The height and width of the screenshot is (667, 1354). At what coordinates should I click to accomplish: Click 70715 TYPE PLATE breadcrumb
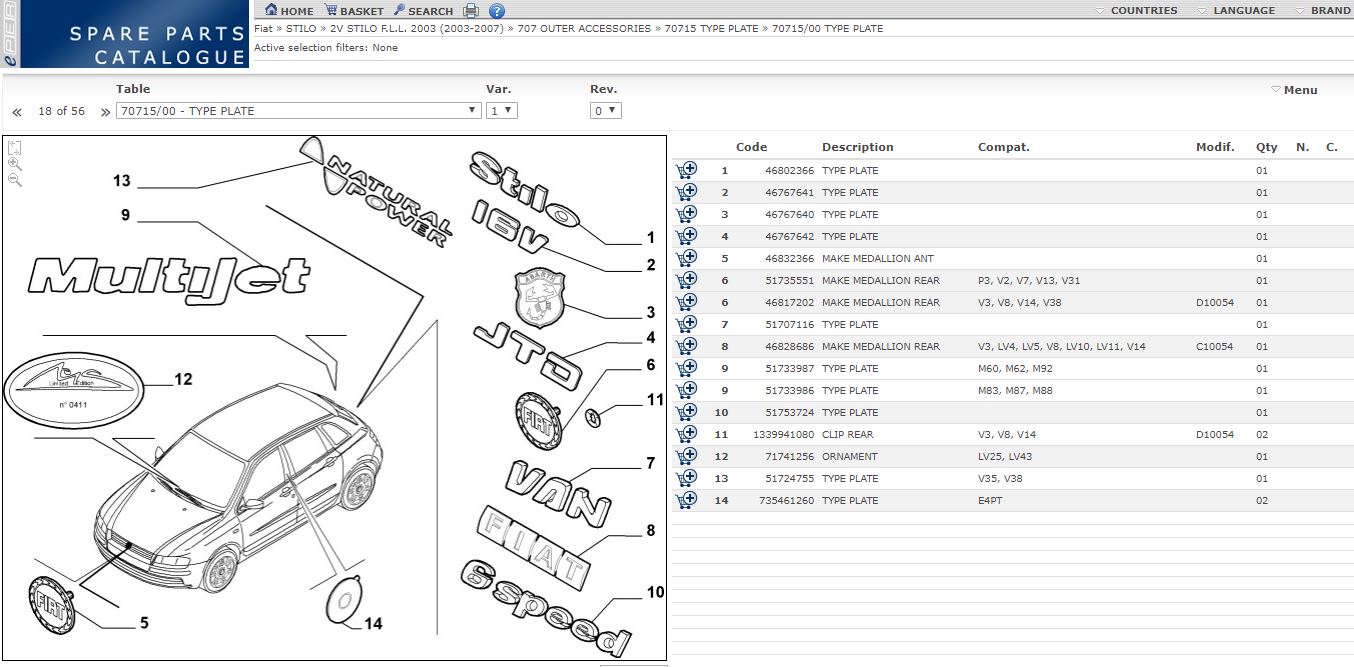tap(711, 29)
